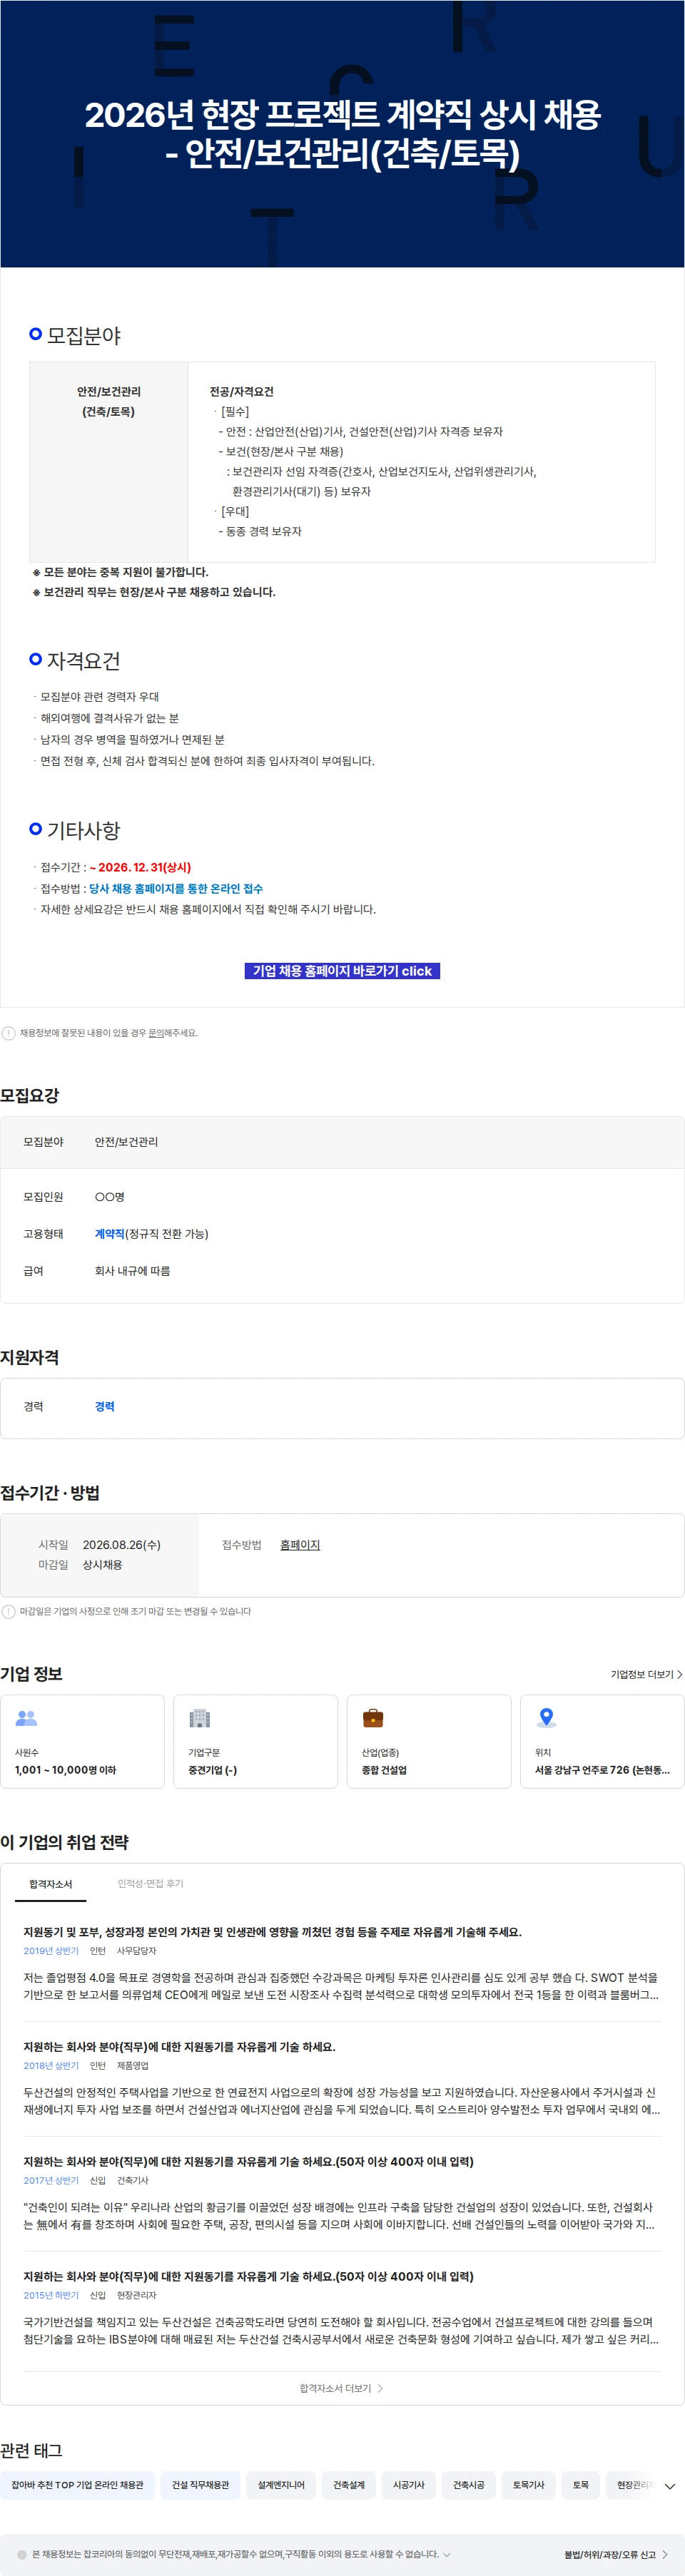Click the 2026년 현장 프로젝트 계약직 상시 채용 banner

tap(342, 134)
